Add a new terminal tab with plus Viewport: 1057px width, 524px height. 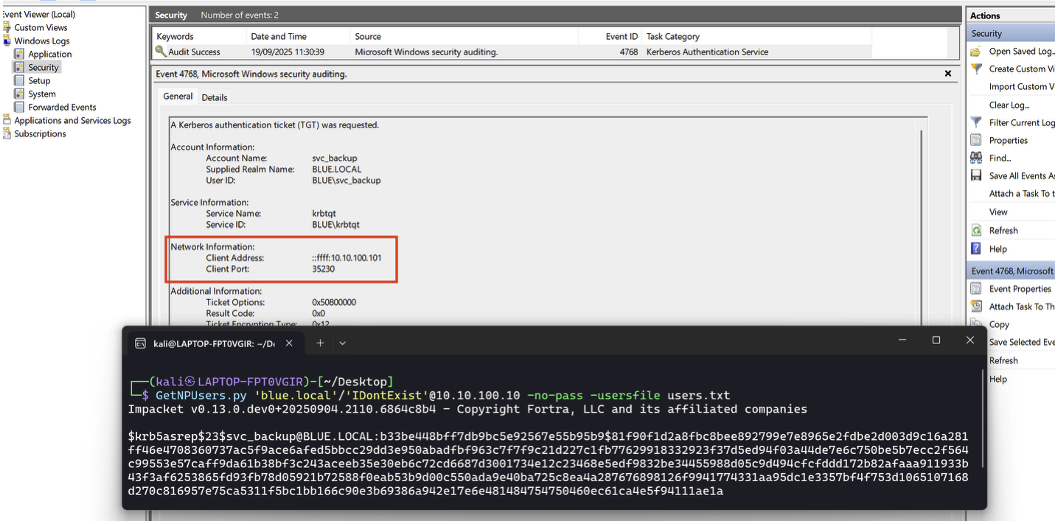click(320, 343)
